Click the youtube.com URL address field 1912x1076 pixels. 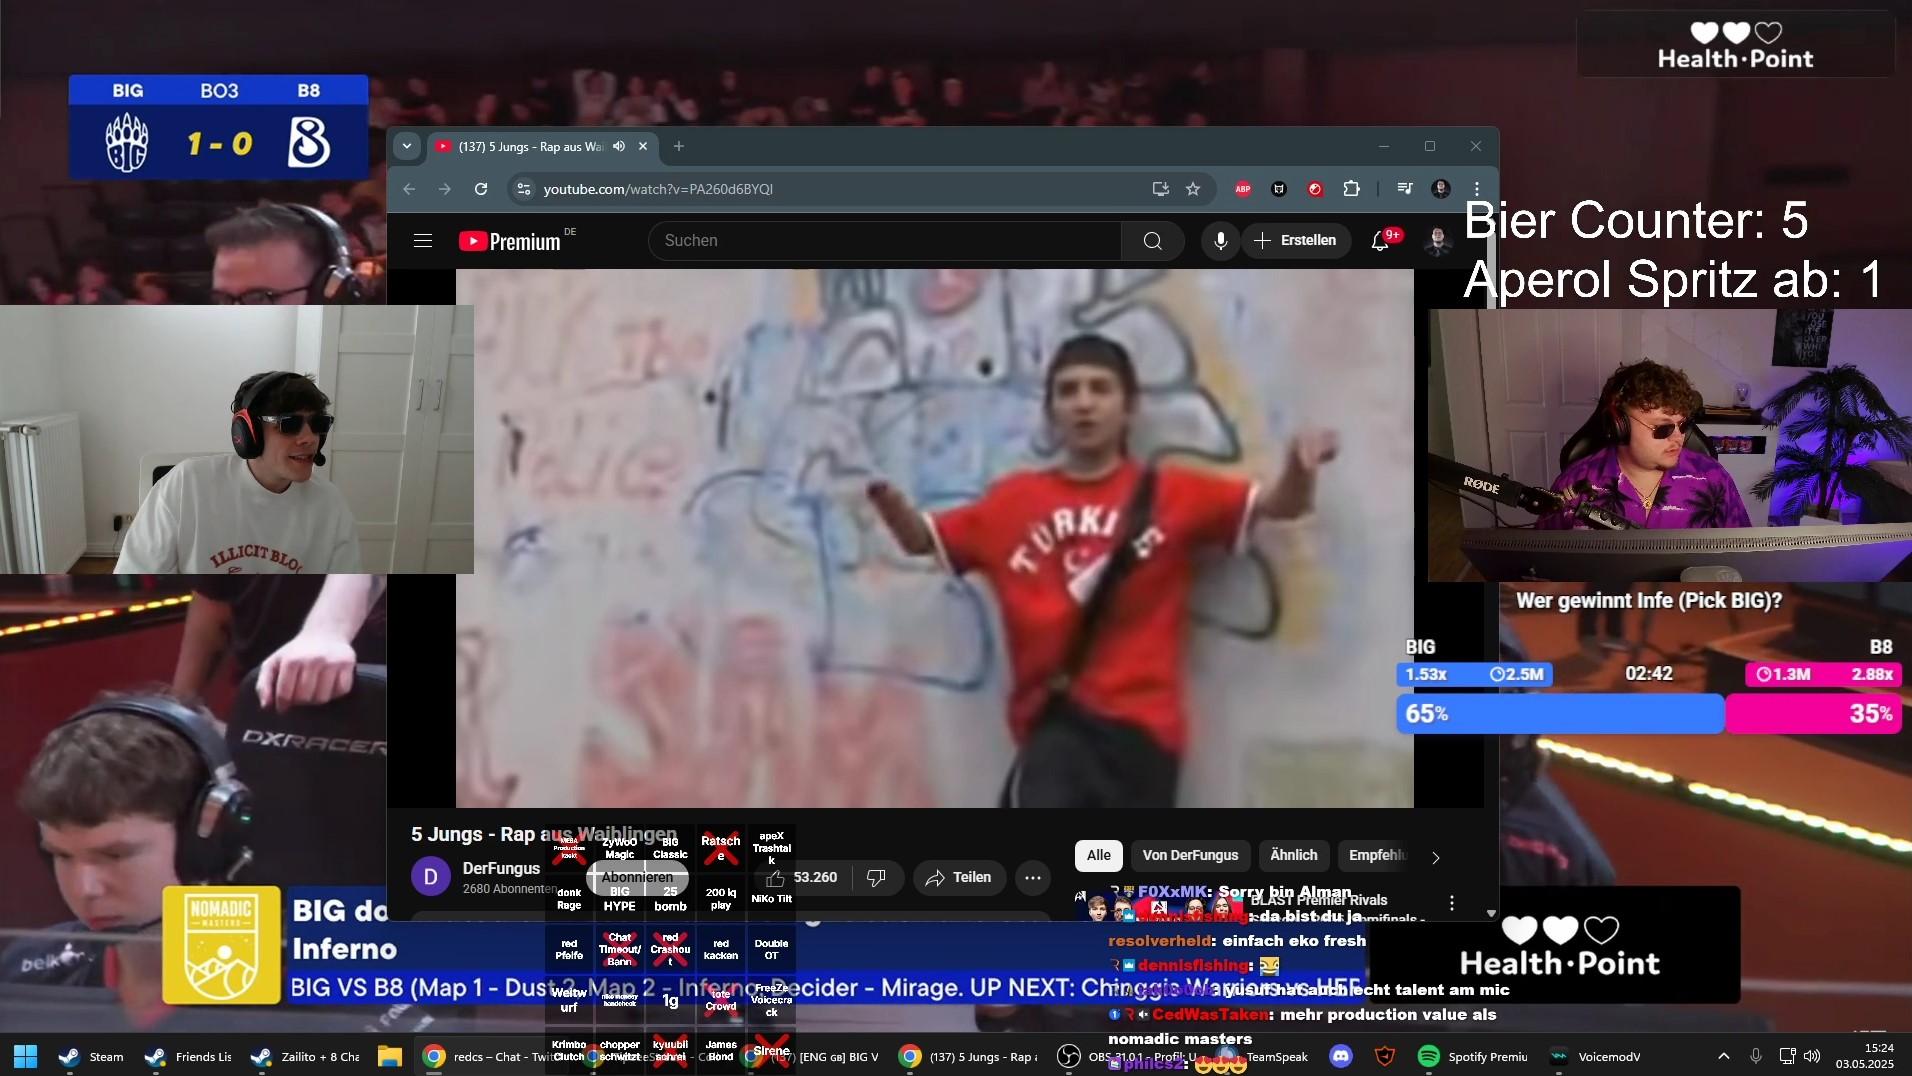tap(840, 189)
